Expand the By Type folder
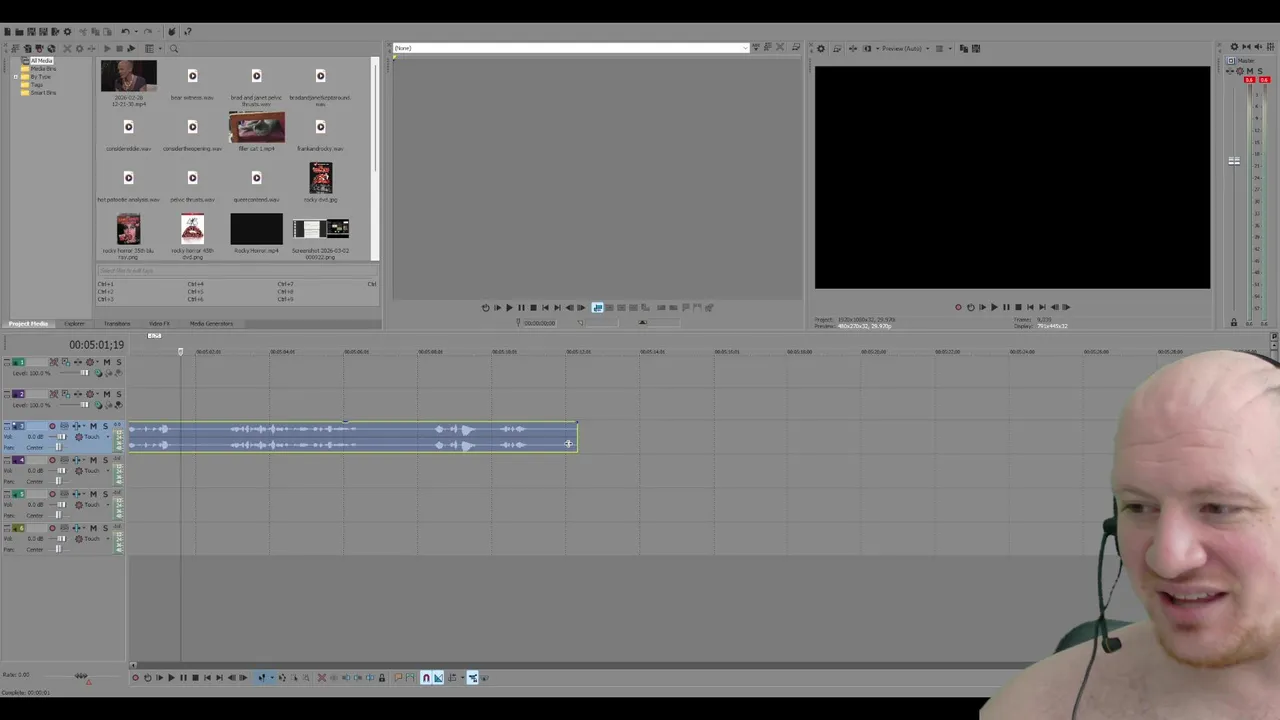 click(x=15, y=77)
